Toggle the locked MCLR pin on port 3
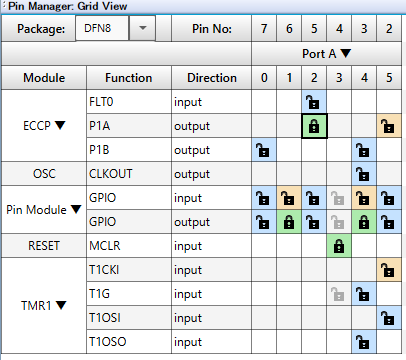Screen dimensions: 406x360 coord(339,246)
